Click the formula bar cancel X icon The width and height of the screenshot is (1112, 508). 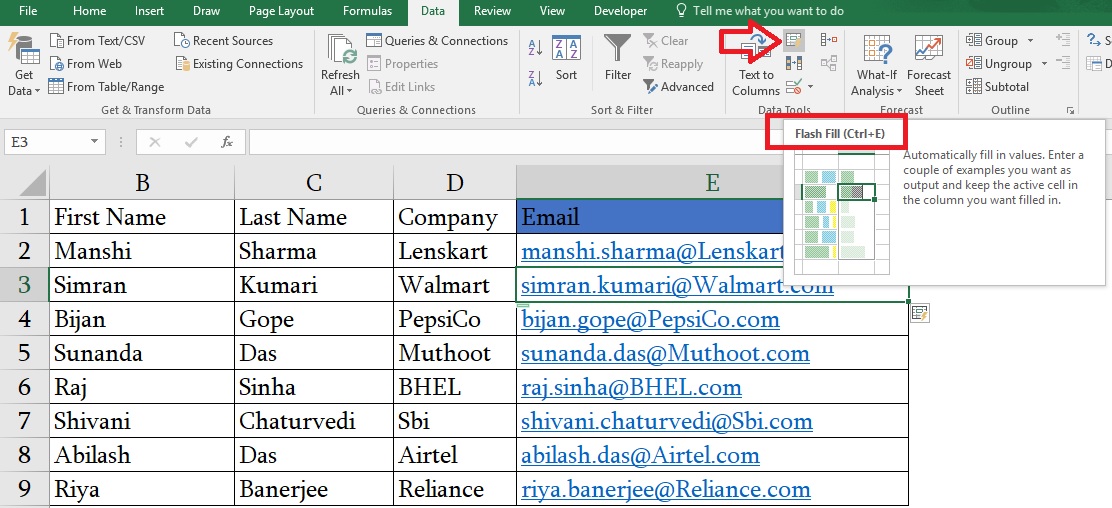click(154, 142)
